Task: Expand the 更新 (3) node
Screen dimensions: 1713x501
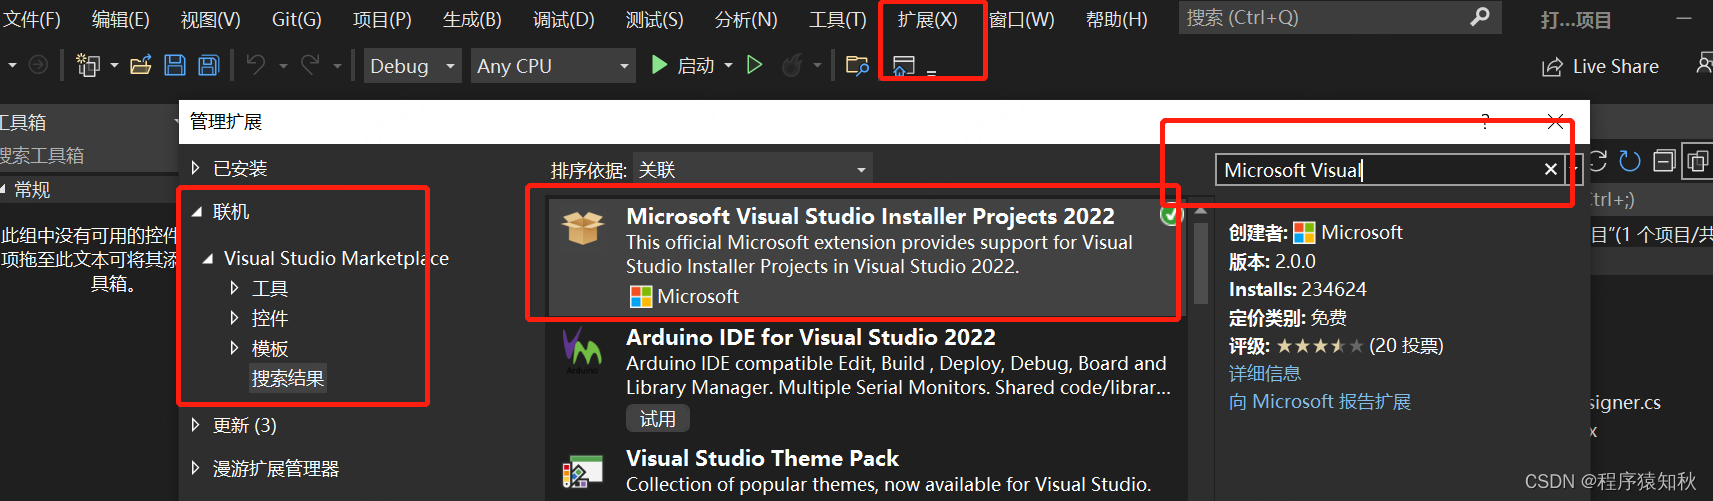Action: pyautogui.click(x=196, y=425)
